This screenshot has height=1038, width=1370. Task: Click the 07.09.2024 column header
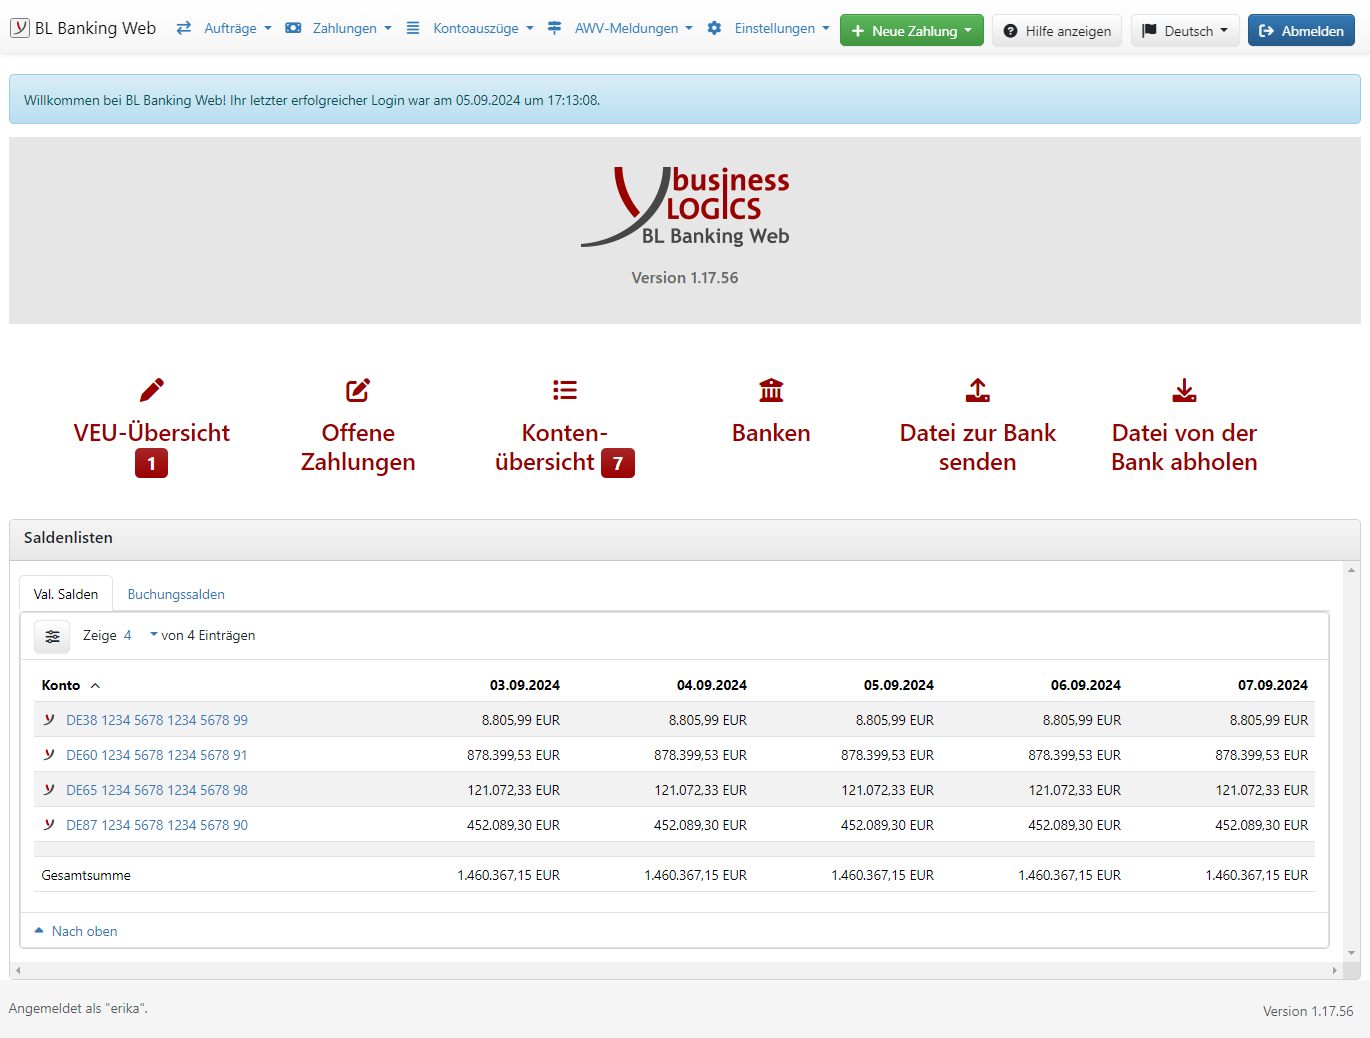tap(1273, 685)
